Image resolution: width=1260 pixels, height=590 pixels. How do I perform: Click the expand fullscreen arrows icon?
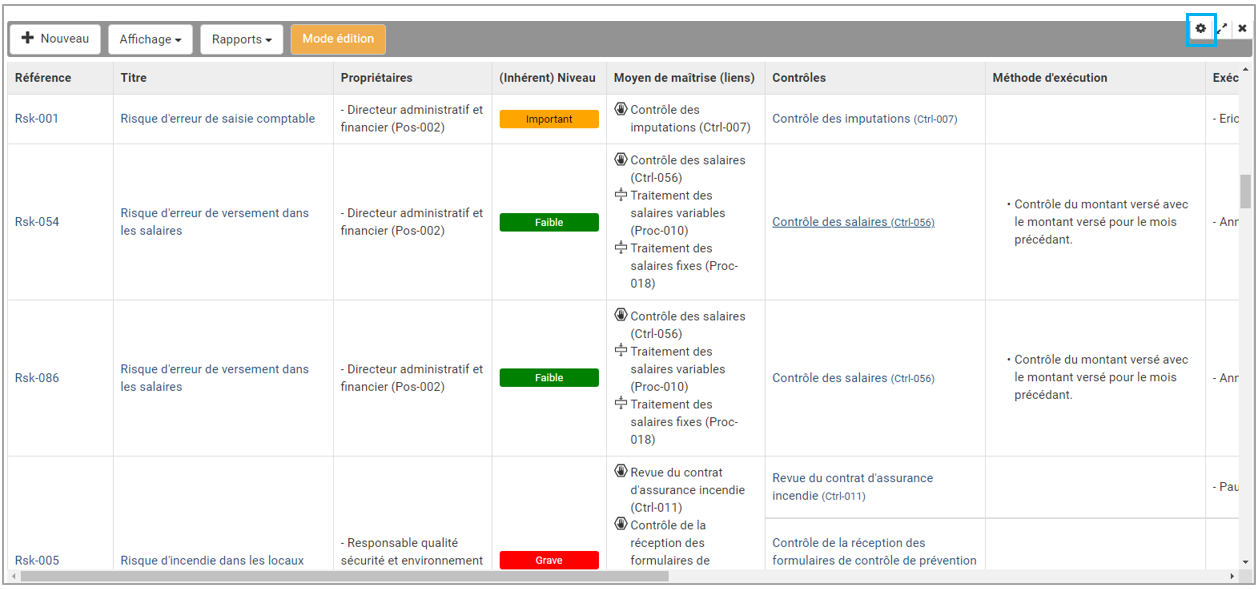click(1222, 29)
